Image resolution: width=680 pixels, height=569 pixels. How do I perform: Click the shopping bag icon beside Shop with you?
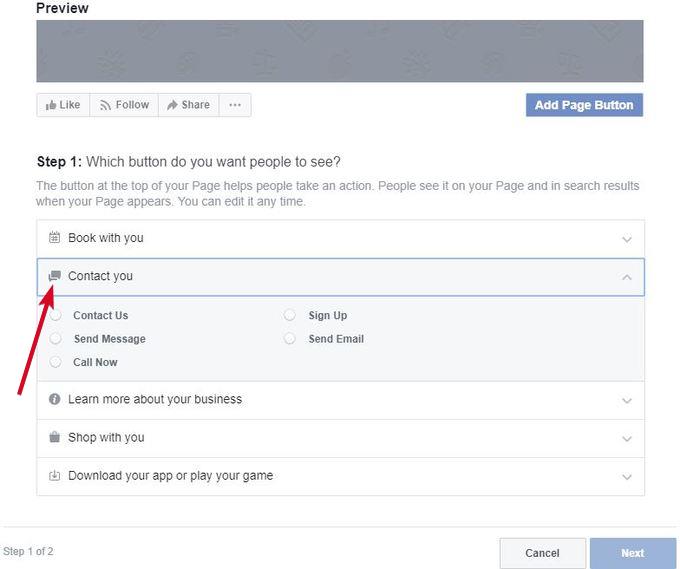point(55,437)
